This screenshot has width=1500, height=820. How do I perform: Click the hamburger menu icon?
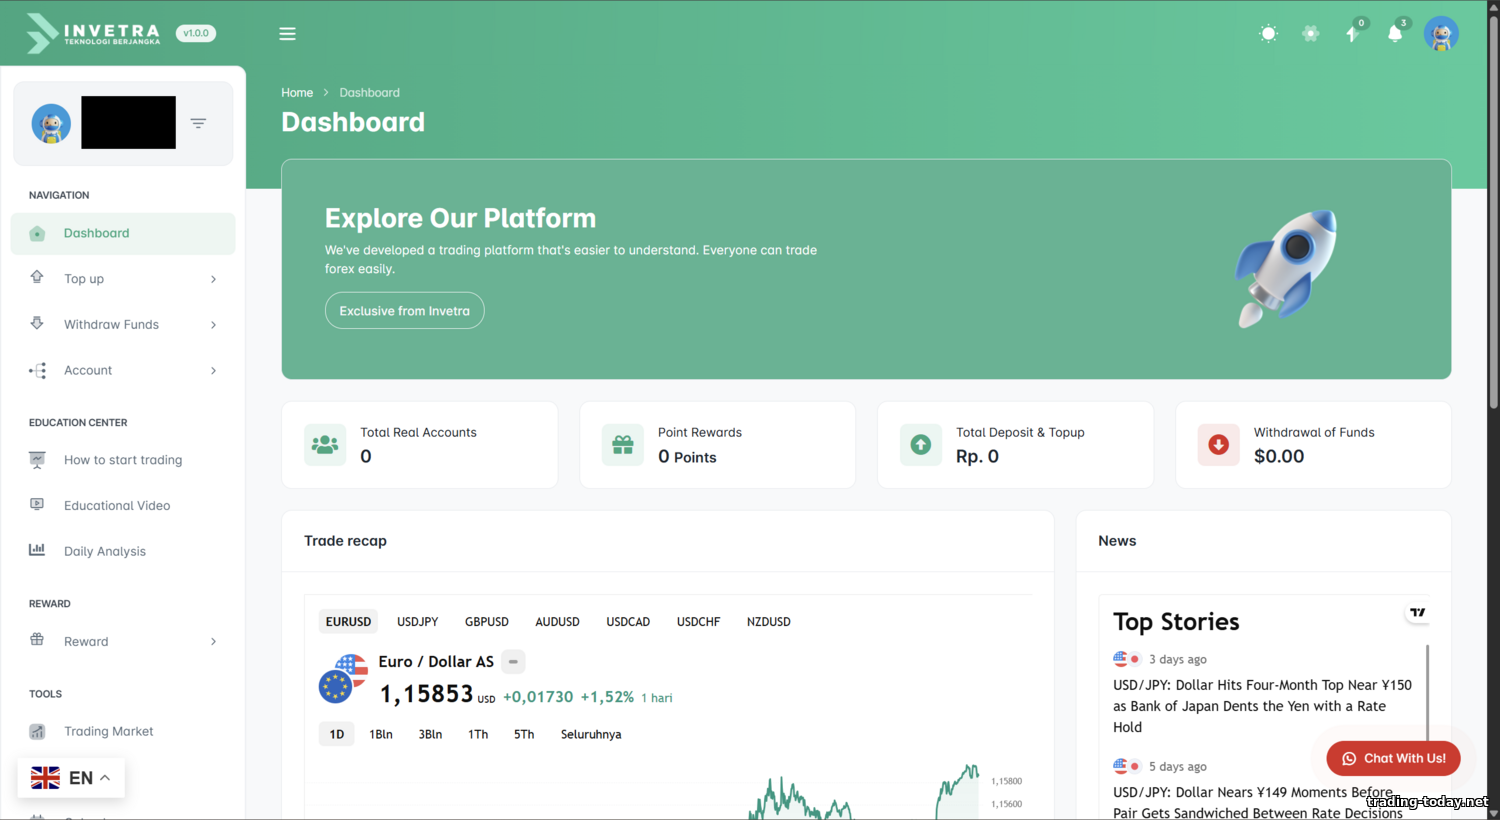point(287,34)
